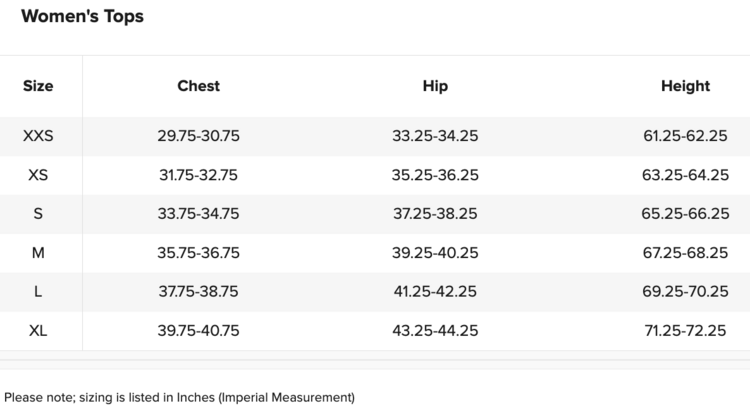Select the Size column header
The image size is (750, 413).
(38, 86)
